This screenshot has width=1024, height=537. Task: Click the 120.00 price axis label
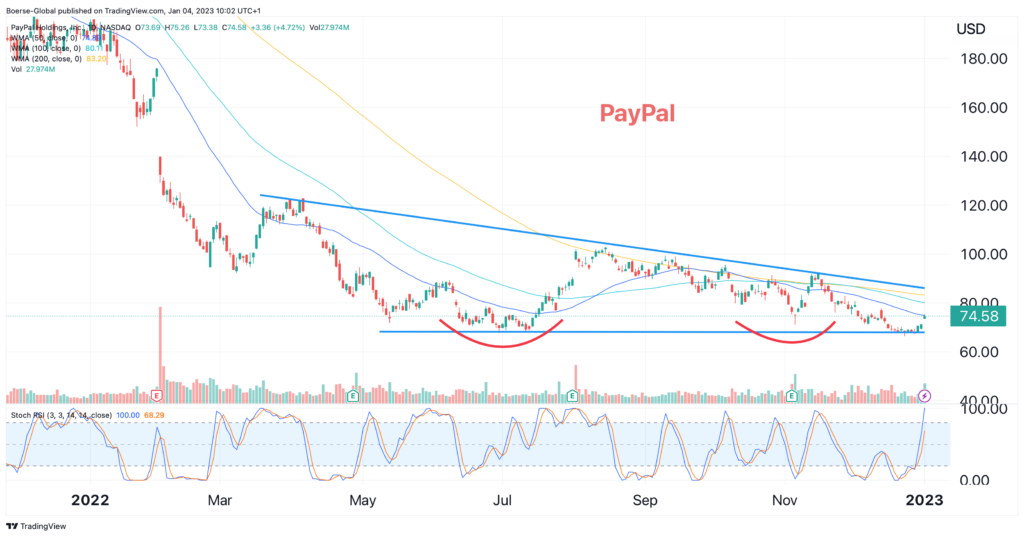(984, 205)
